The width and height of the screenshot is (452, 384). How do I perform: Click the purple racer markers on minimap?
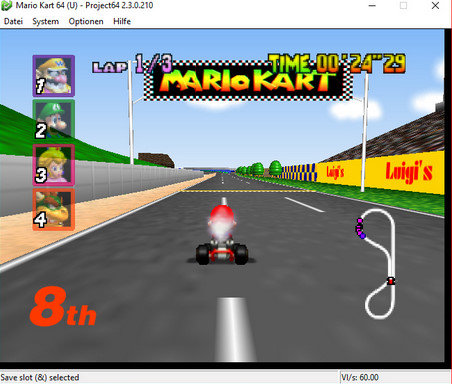[x=360, y=229]
